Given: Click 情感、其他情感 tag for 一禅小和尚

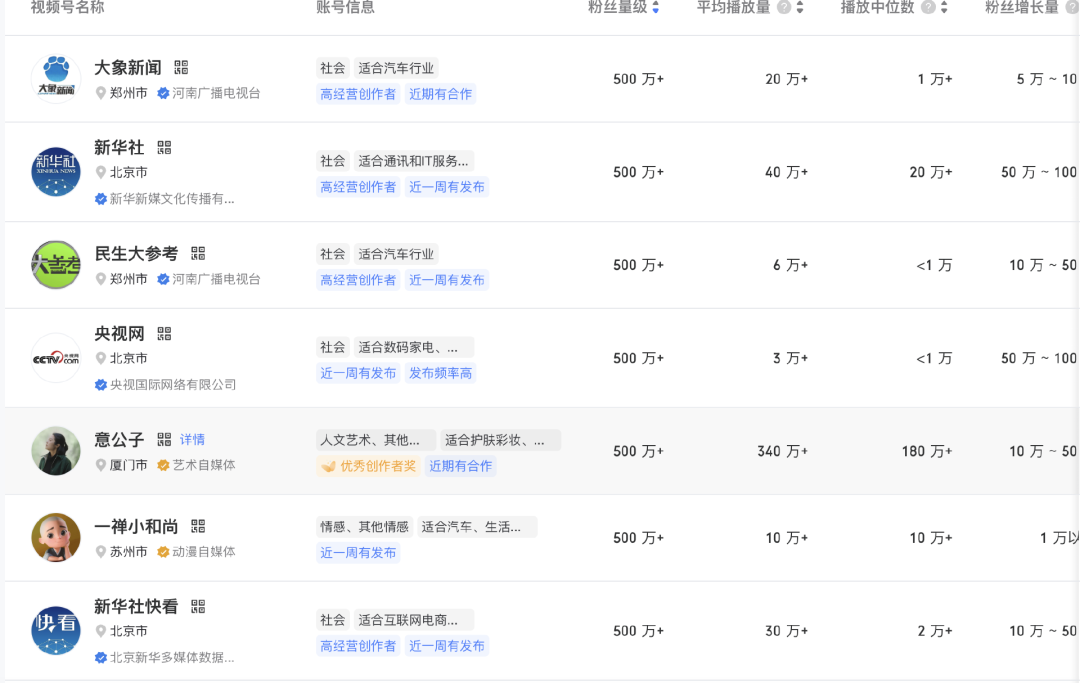Looking at the screenshot, I should [364, 527].
